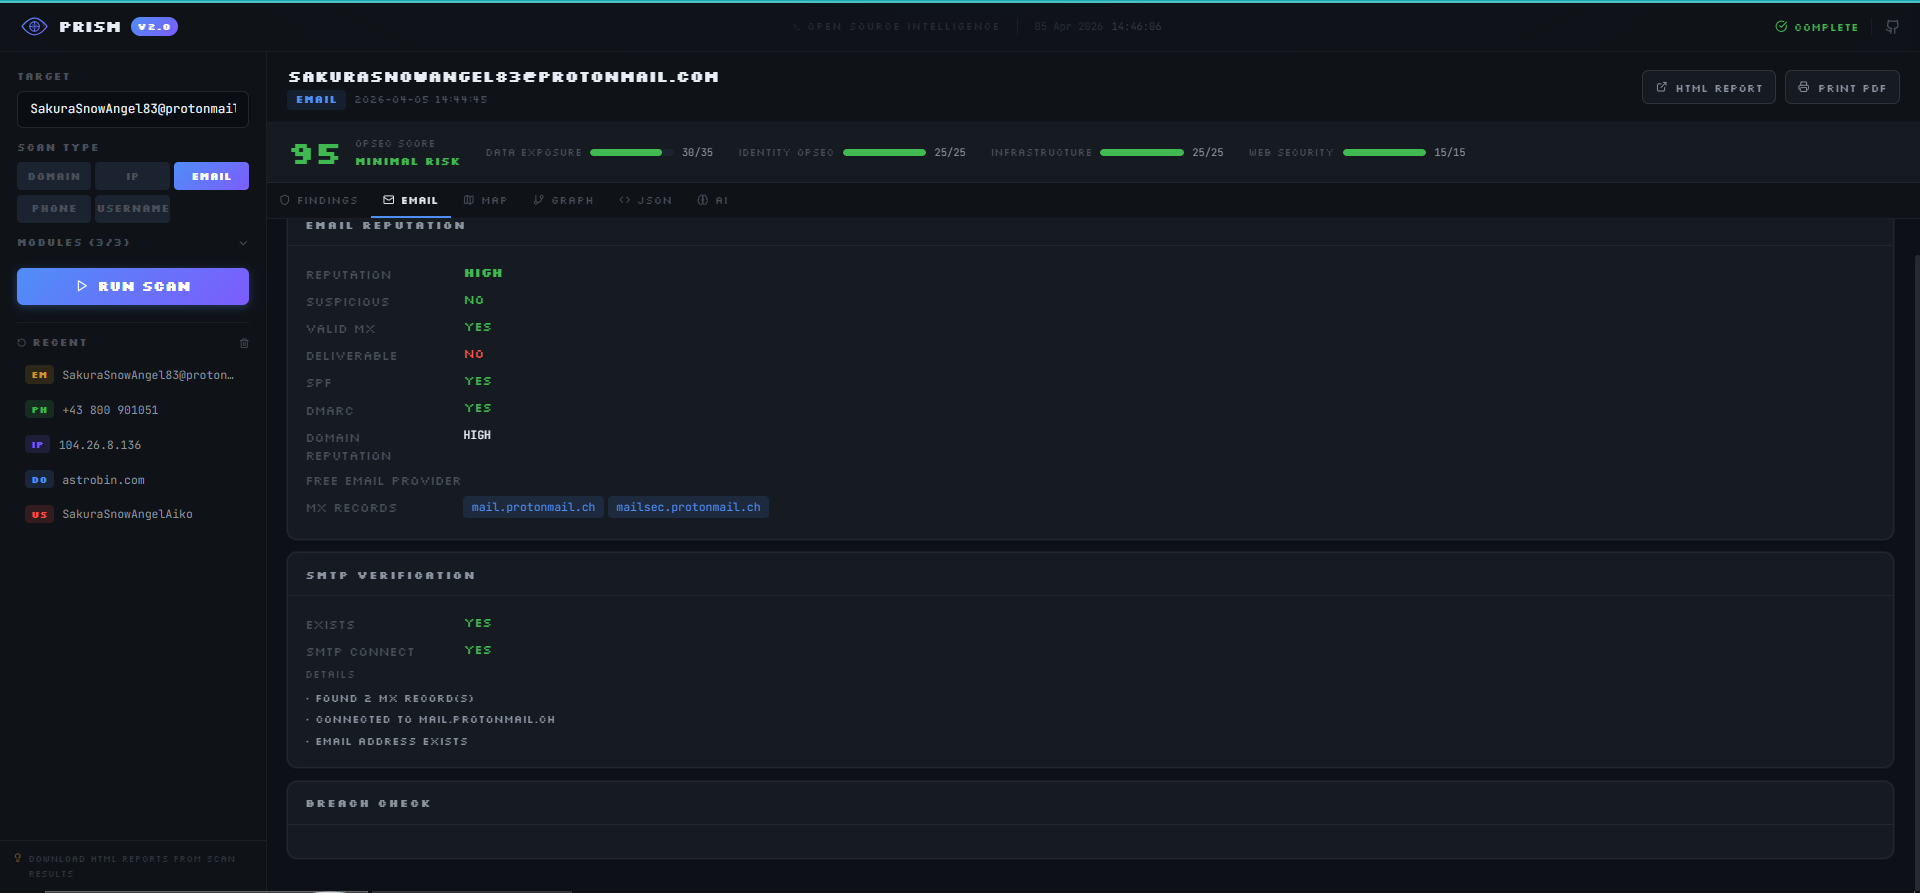Click the 15/15 Web Security value
This screenshot has width=1920, height=893.
pyautogui.click(x=1449, y=153)
